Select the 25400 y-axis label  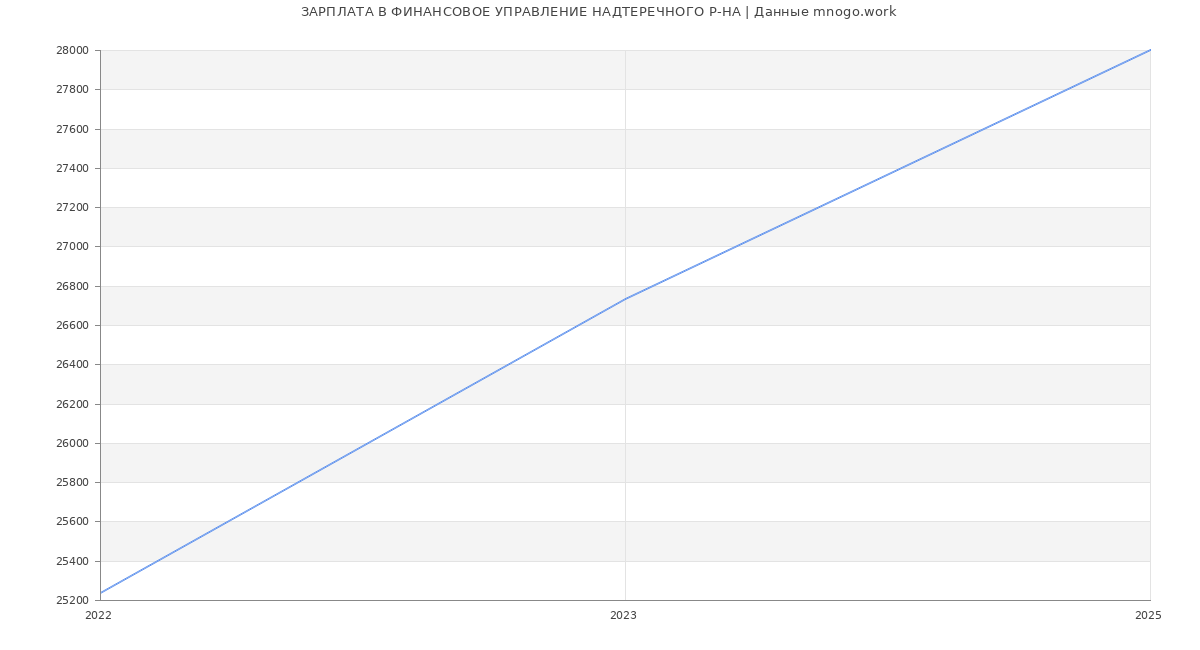(72, 561)
